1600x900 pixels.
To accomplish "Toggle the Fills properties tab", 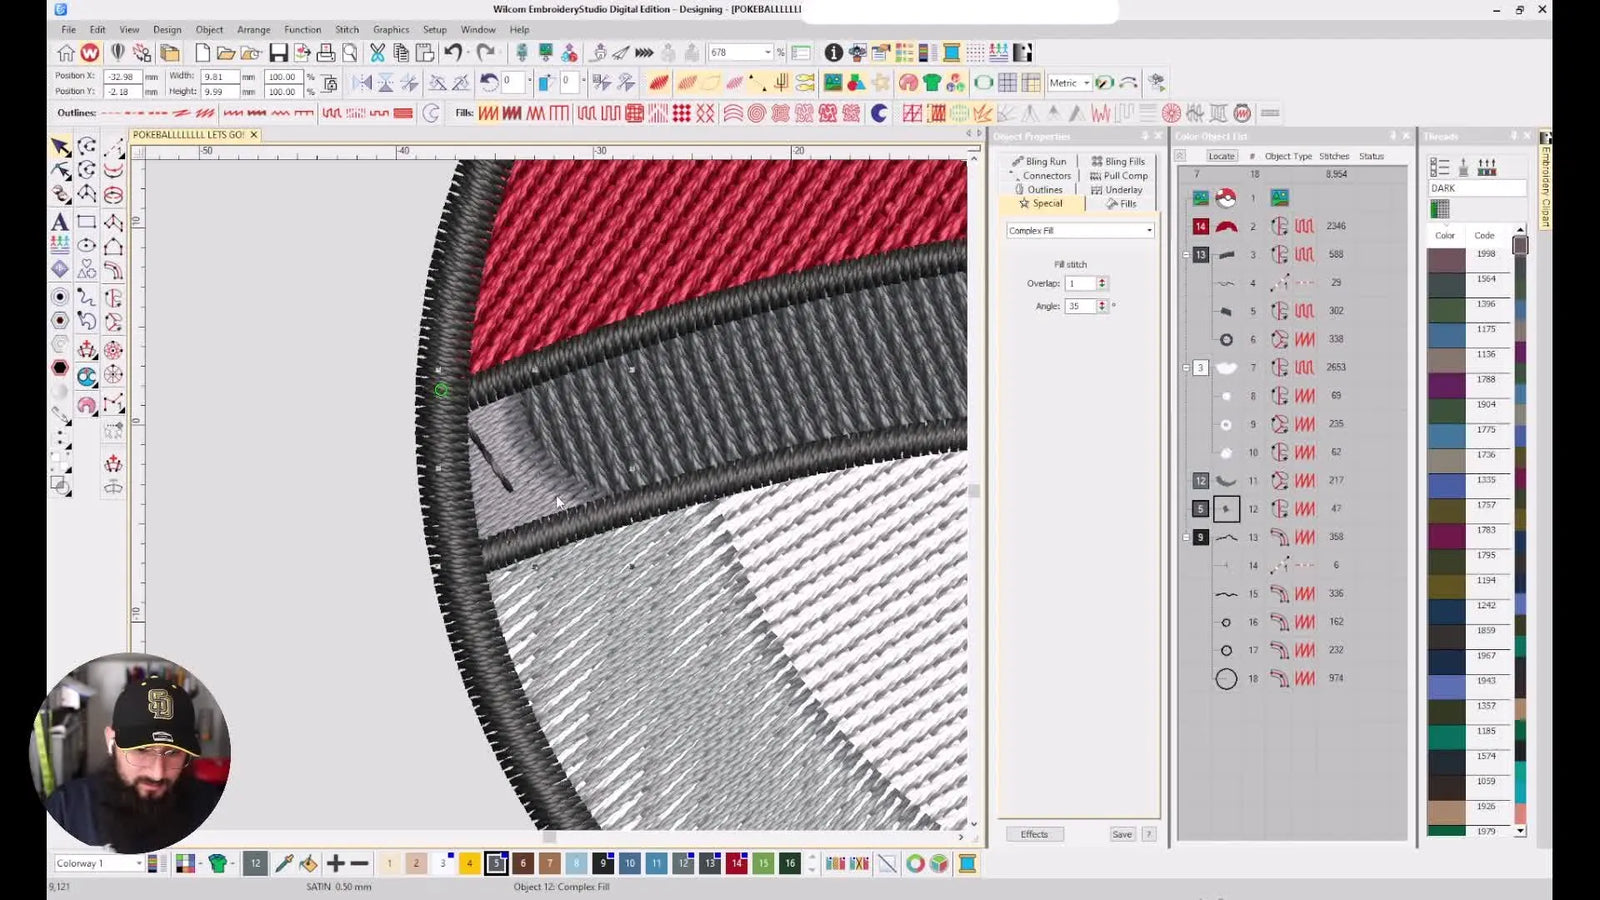I will 1121,203.
